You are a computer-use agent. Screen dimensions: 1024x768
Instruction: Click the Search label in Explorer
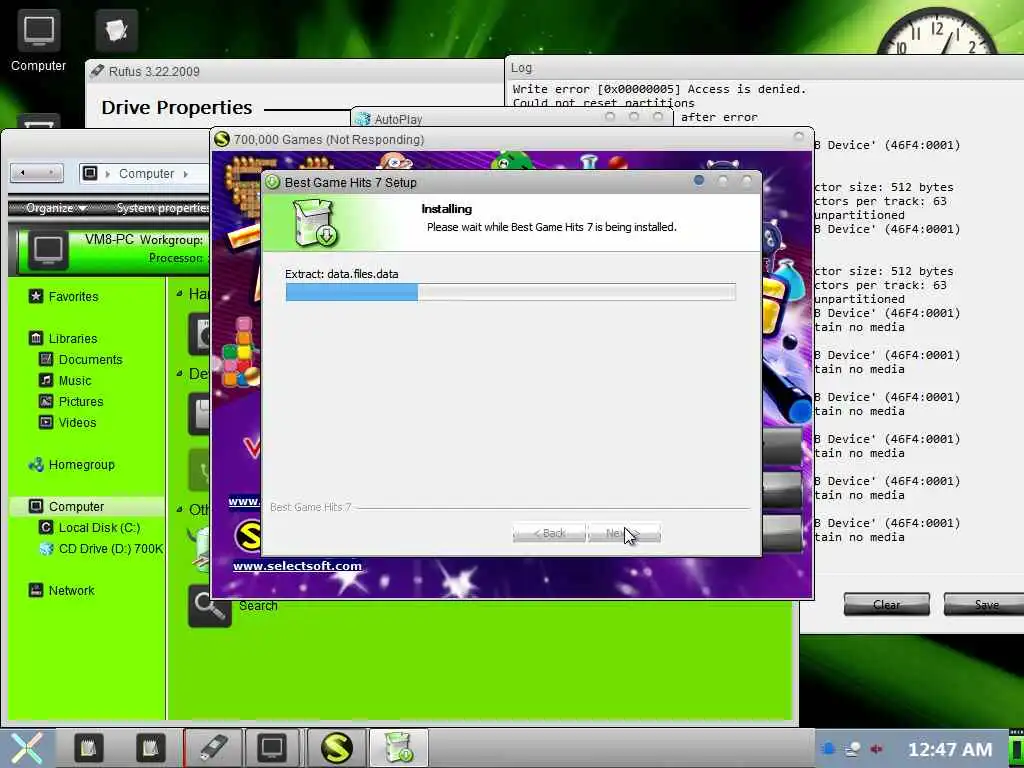coord(258,605)
